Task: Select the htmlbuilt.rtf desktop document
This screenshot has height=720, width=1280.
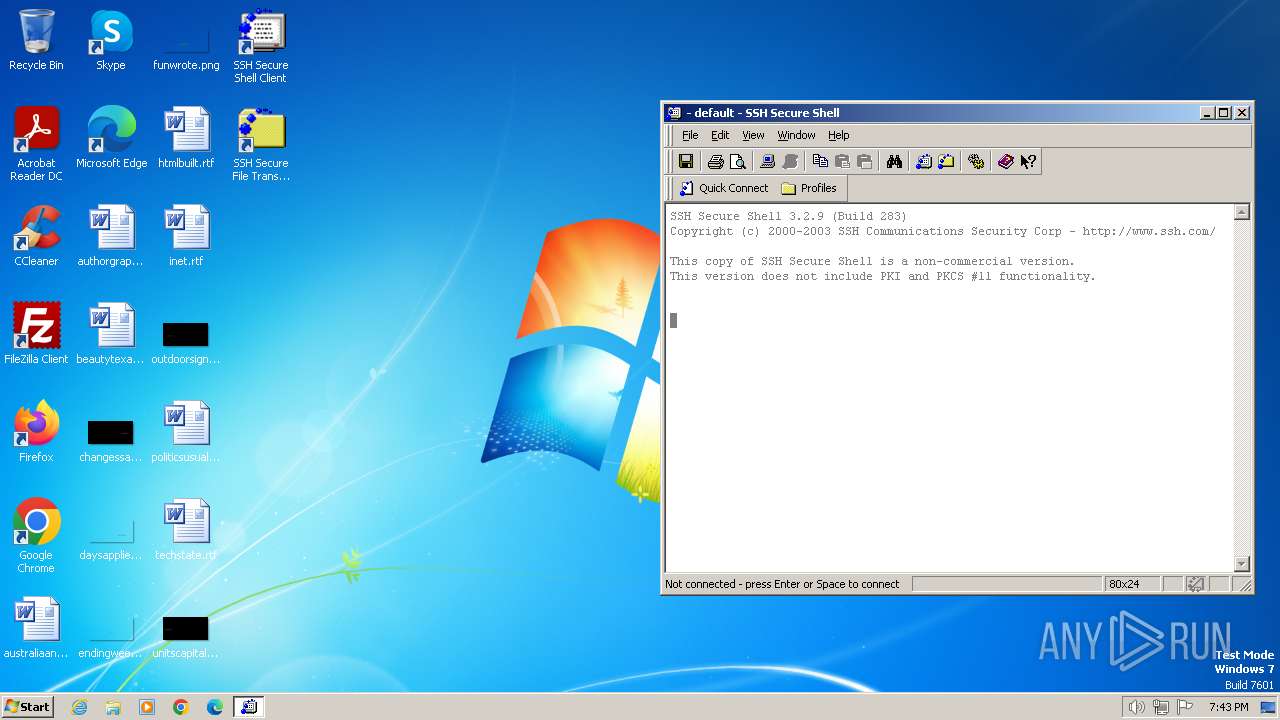Action: coord(186,138)
